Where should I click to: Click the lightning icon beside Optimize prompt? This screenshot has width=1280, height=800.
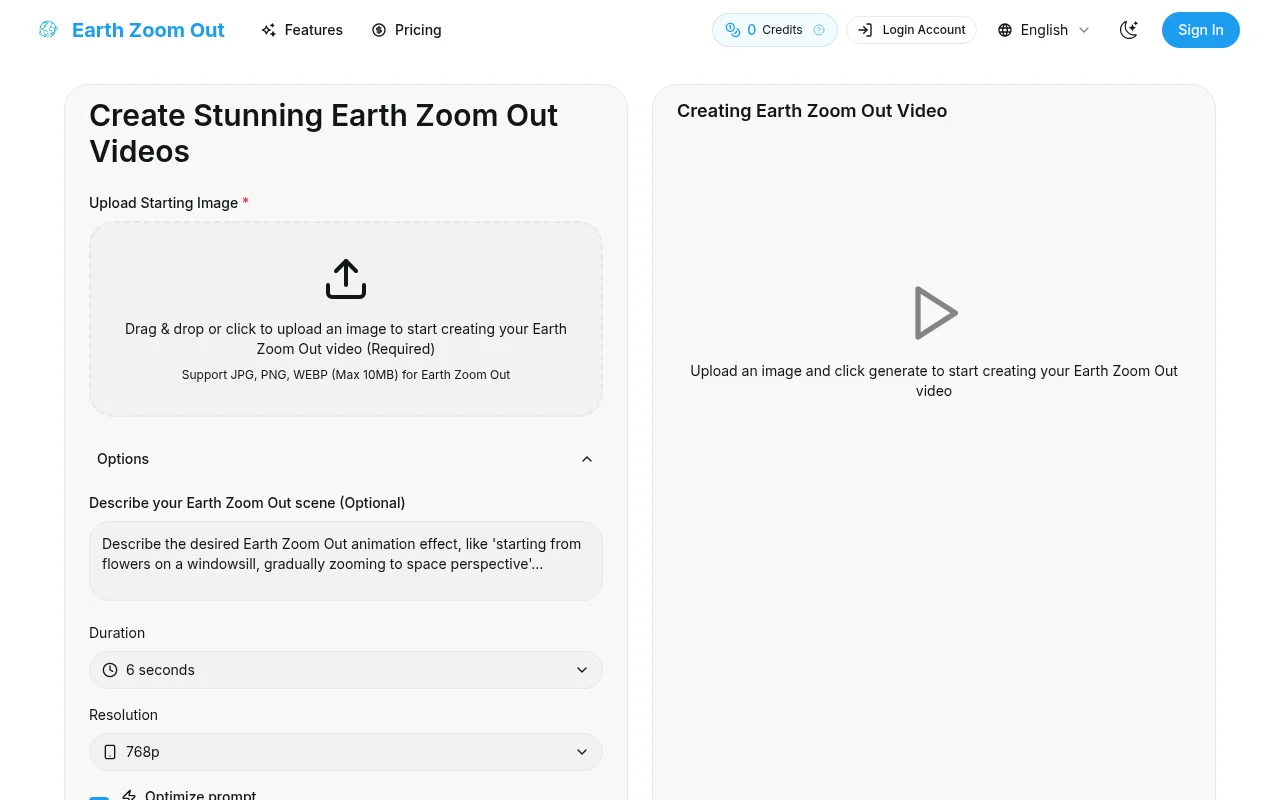pyautogui.click(x=129, y=796)
